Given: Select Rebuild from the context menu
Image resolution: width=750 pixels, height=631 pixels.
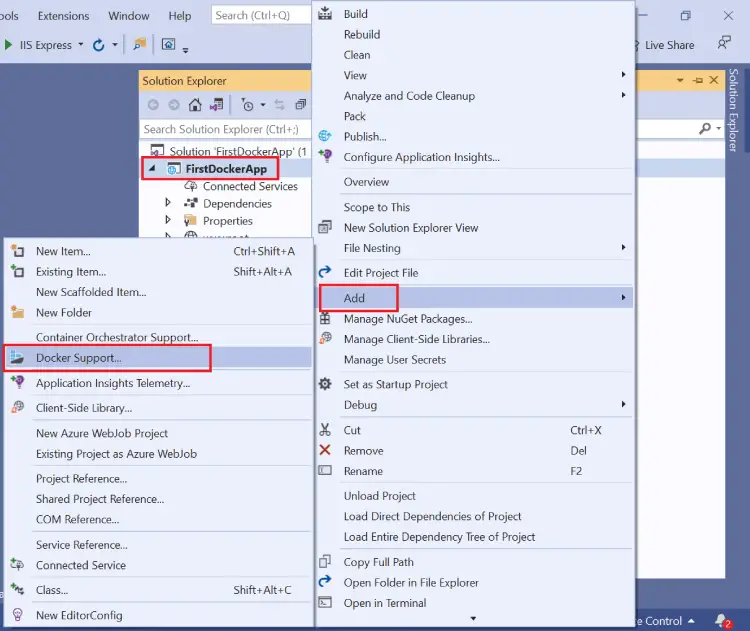Looking at the screenshot, I should (x=362, y=34).
